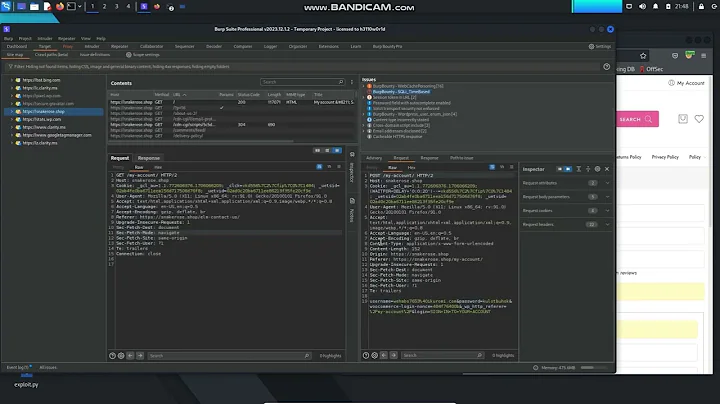The image size is (720, 404).
Task: Click help icon below issue request editor
Action: (366, 355)
